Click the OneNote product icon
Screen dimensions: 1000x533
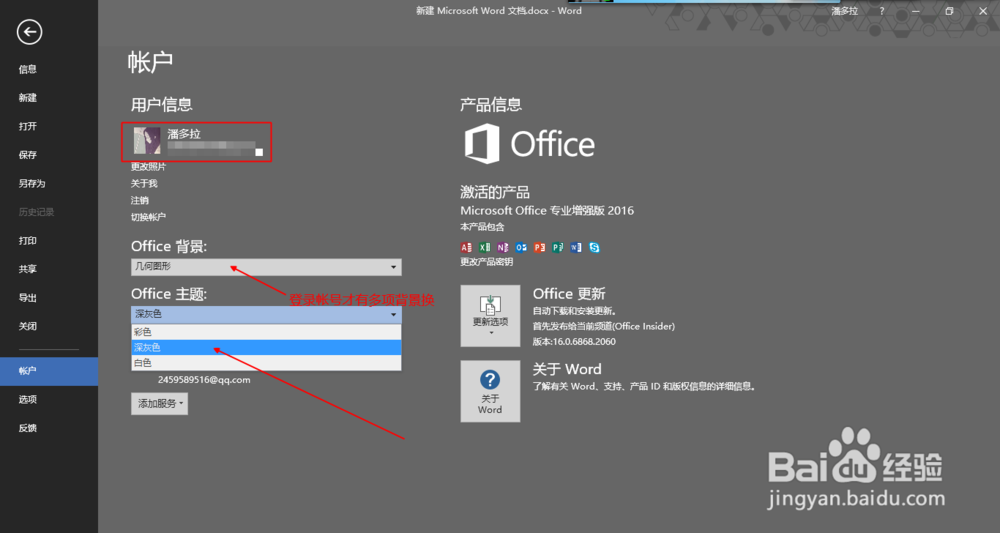click(503, 247)
